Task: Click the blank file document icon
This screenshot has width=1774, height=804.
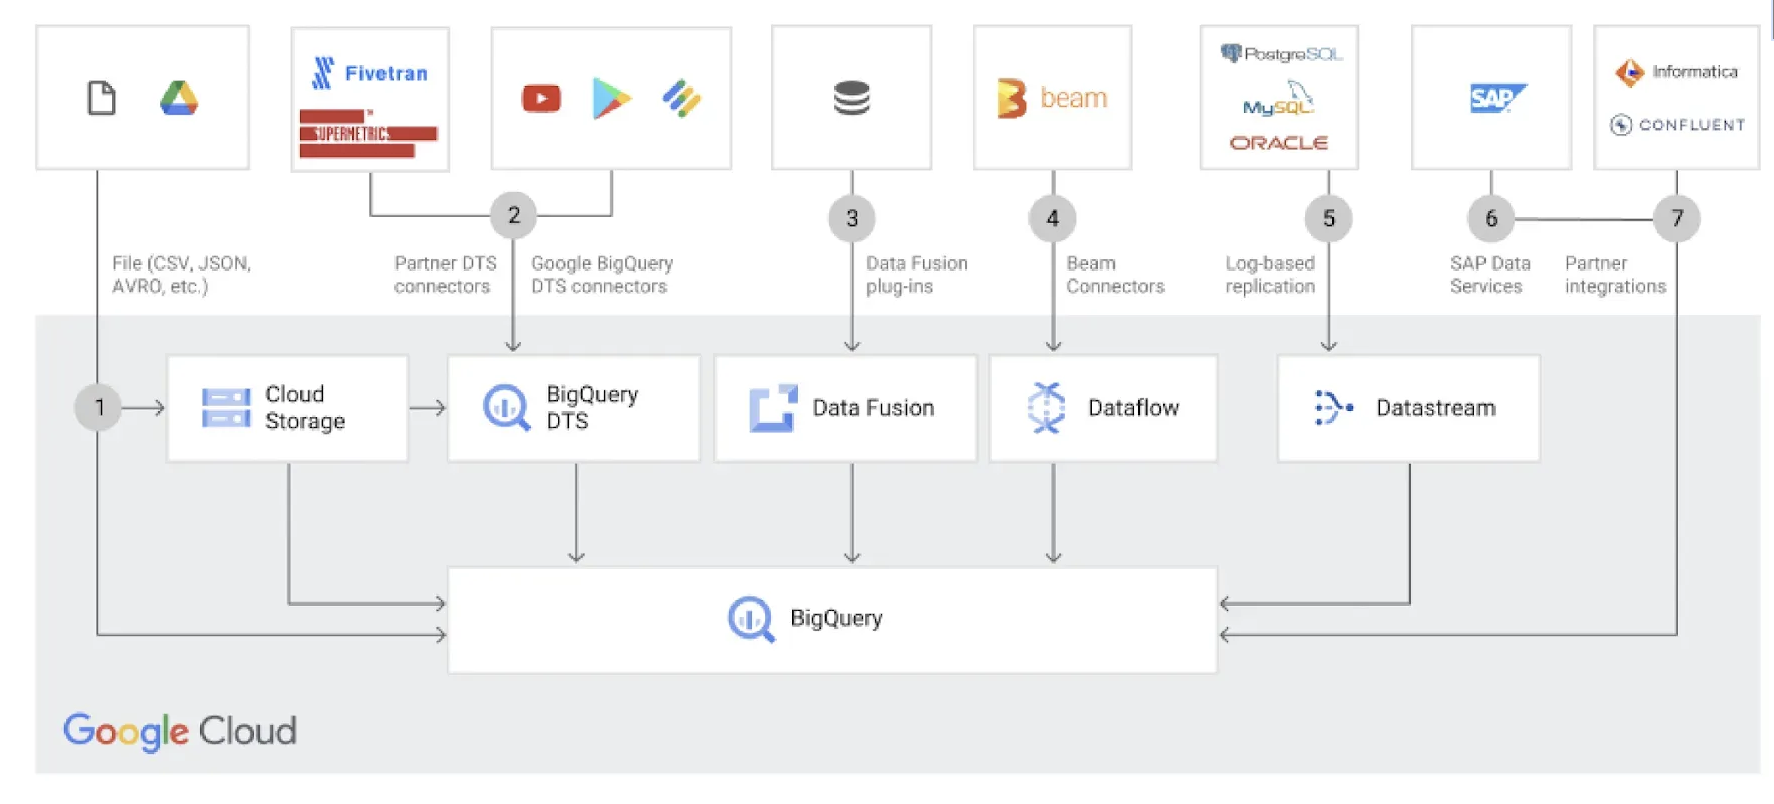Action: [x=102, y=98]
